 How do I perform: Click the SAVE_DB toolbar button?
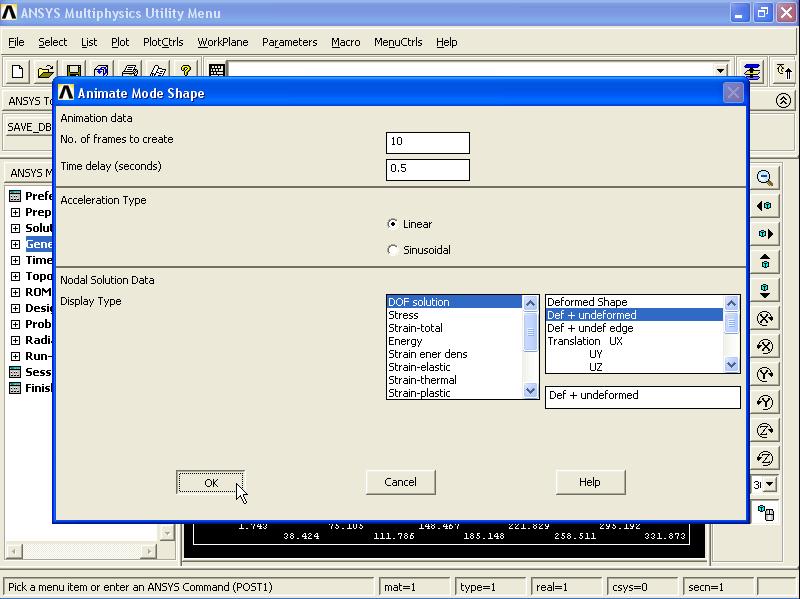pyautogui.click(x=29, y=127)
